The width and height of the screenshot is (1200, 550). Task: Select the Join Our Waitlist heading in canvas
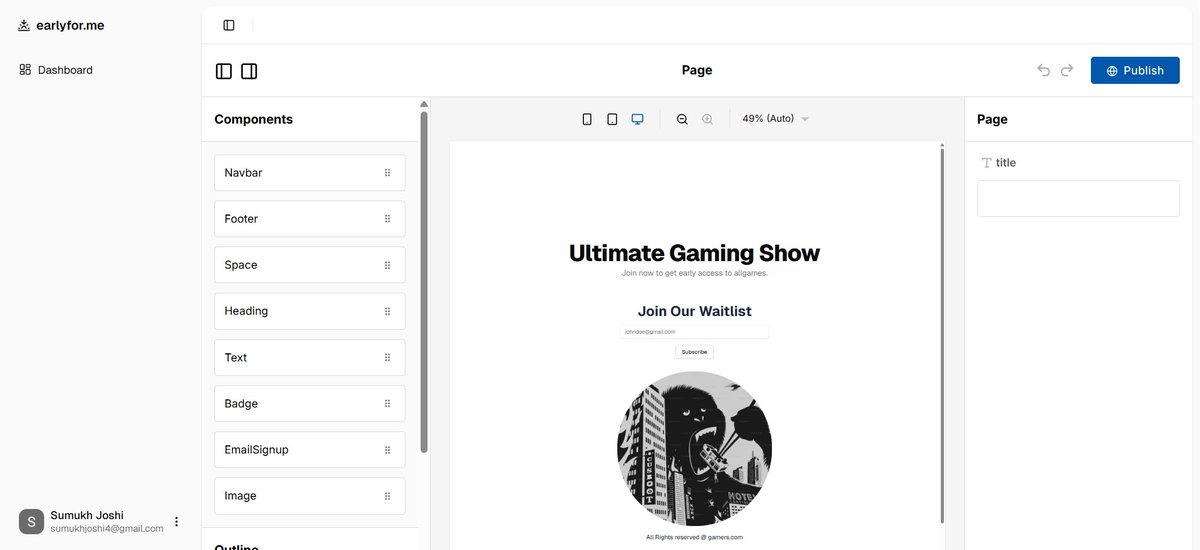[694, 311]
